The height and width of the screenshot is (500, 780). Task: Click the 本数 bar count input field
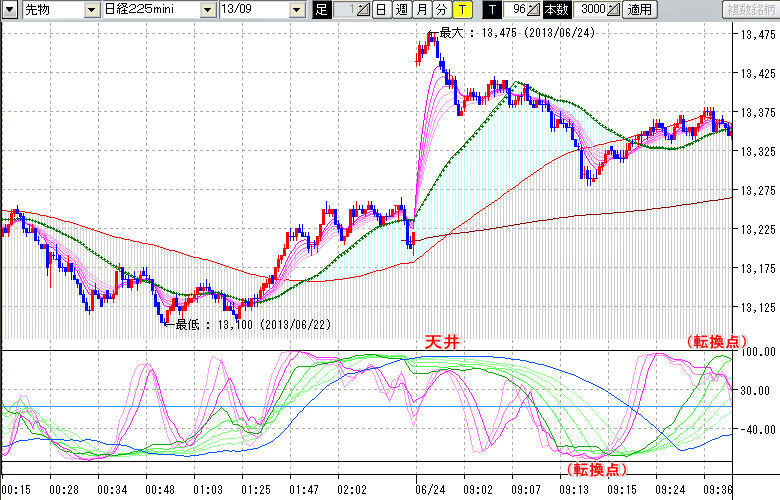(590, 10)
